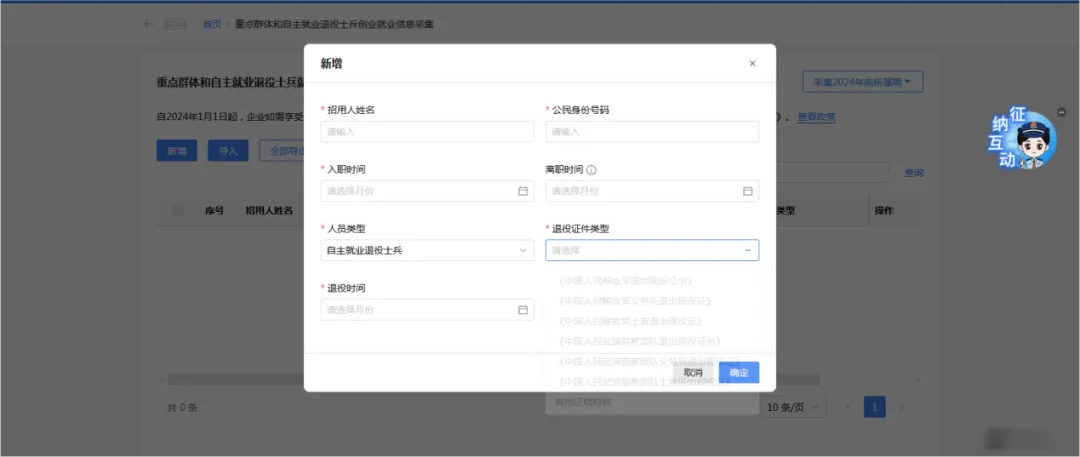Click the 公民身份号码 input field

tap(652, 131)
